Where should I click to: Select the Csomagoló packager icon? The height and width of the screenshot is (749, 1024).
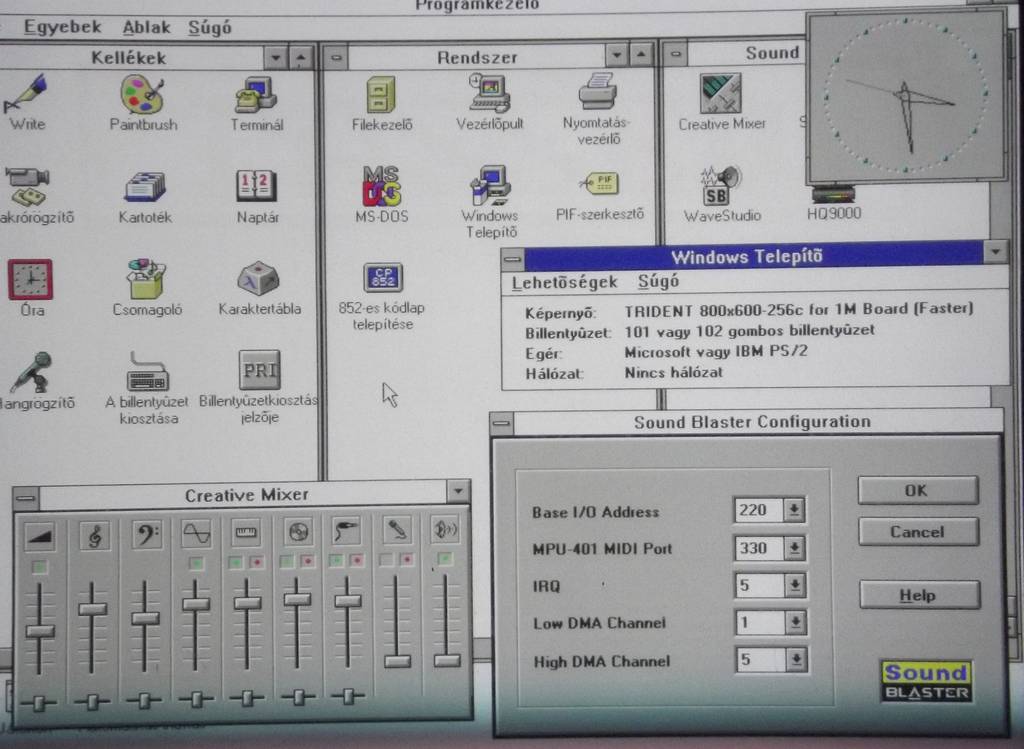pos(146,279)
